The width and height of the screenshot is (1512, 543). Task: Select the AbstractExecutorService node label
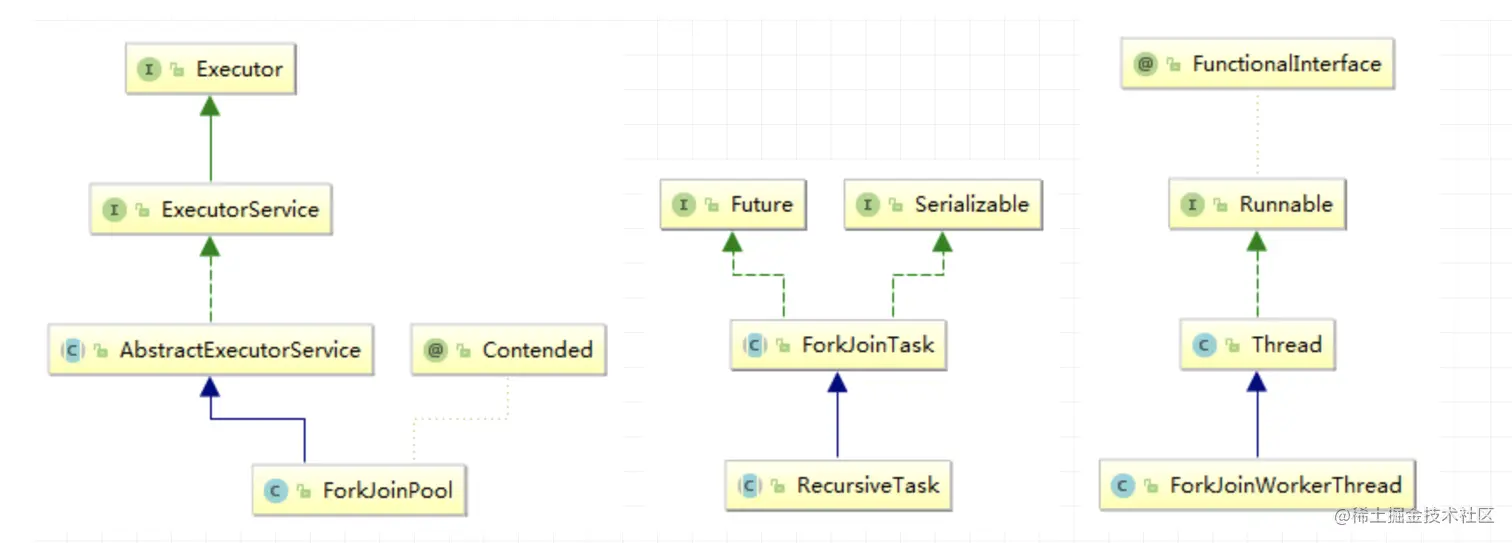(240, 350)
